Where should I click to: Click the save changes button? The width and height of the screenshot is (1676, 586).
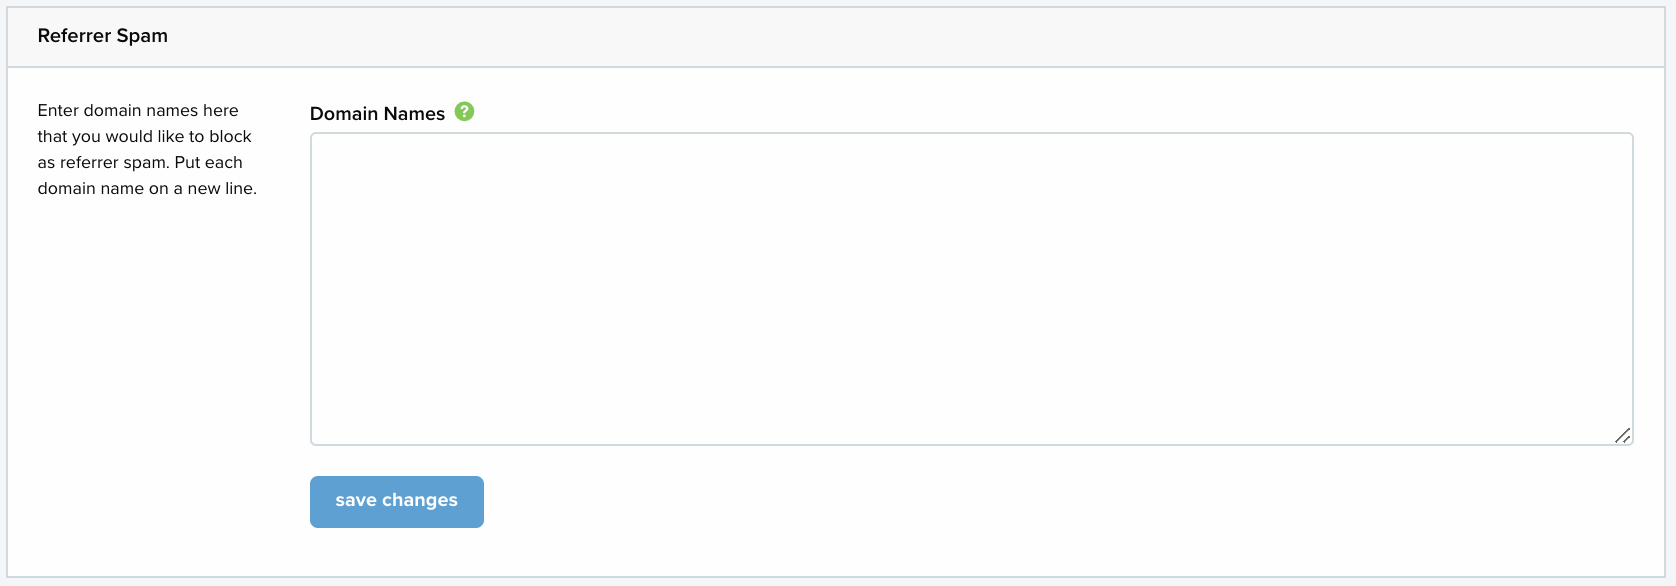[397, 501]
